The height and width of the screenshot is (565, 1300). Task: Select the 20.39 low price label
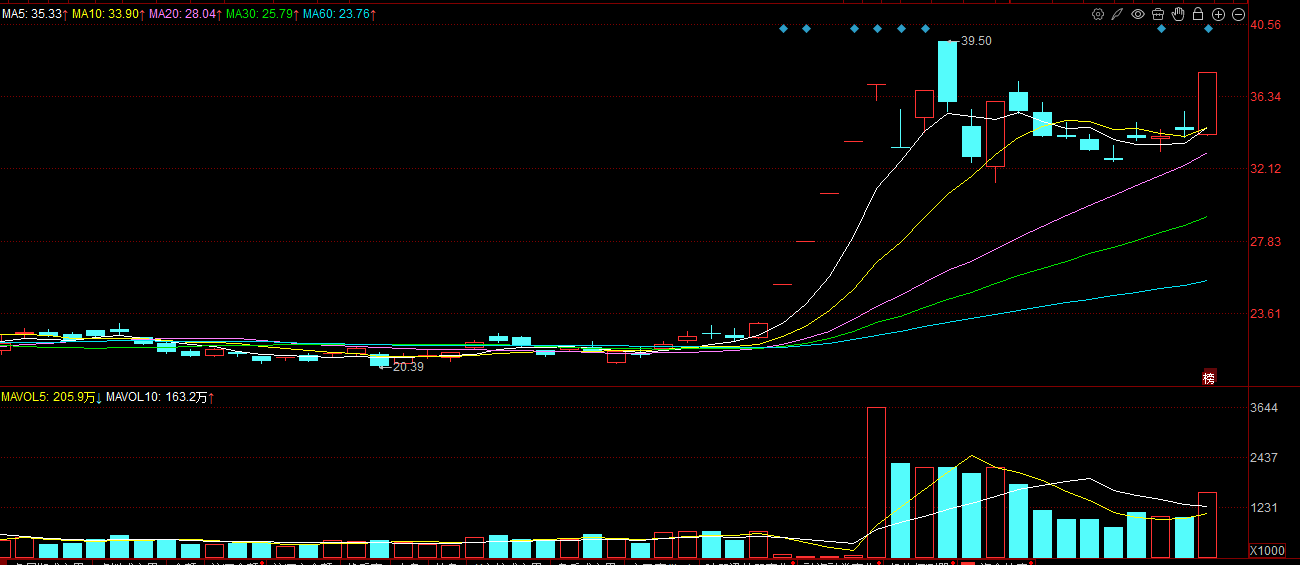point(408,367)
